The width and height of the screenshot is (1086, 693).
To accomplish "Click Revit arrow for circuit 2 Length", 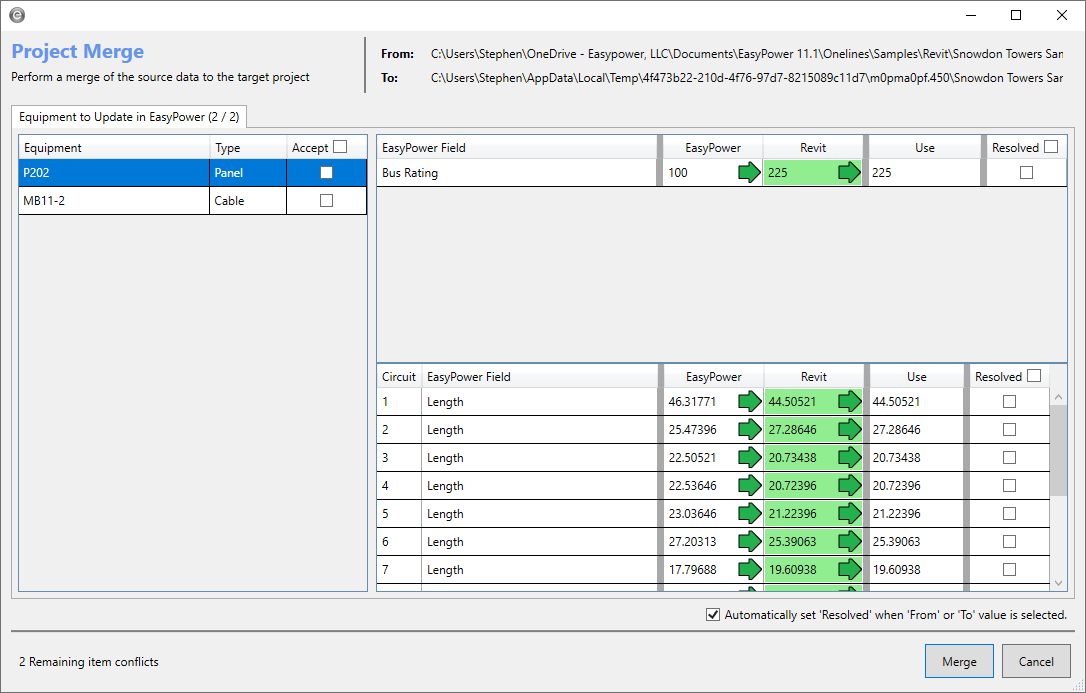I will [848, 430].
